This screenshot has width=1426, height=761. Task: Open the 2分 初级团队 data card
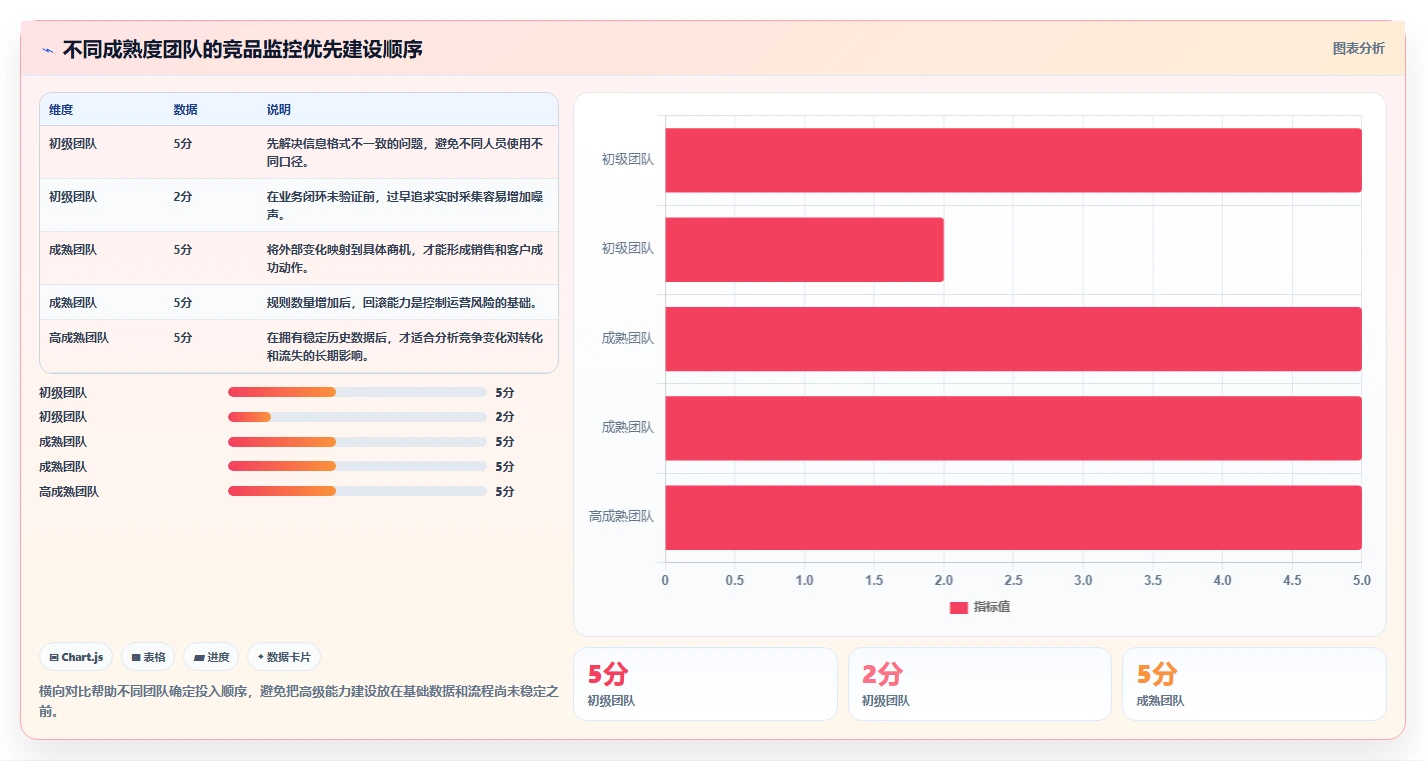coord(980,684)
